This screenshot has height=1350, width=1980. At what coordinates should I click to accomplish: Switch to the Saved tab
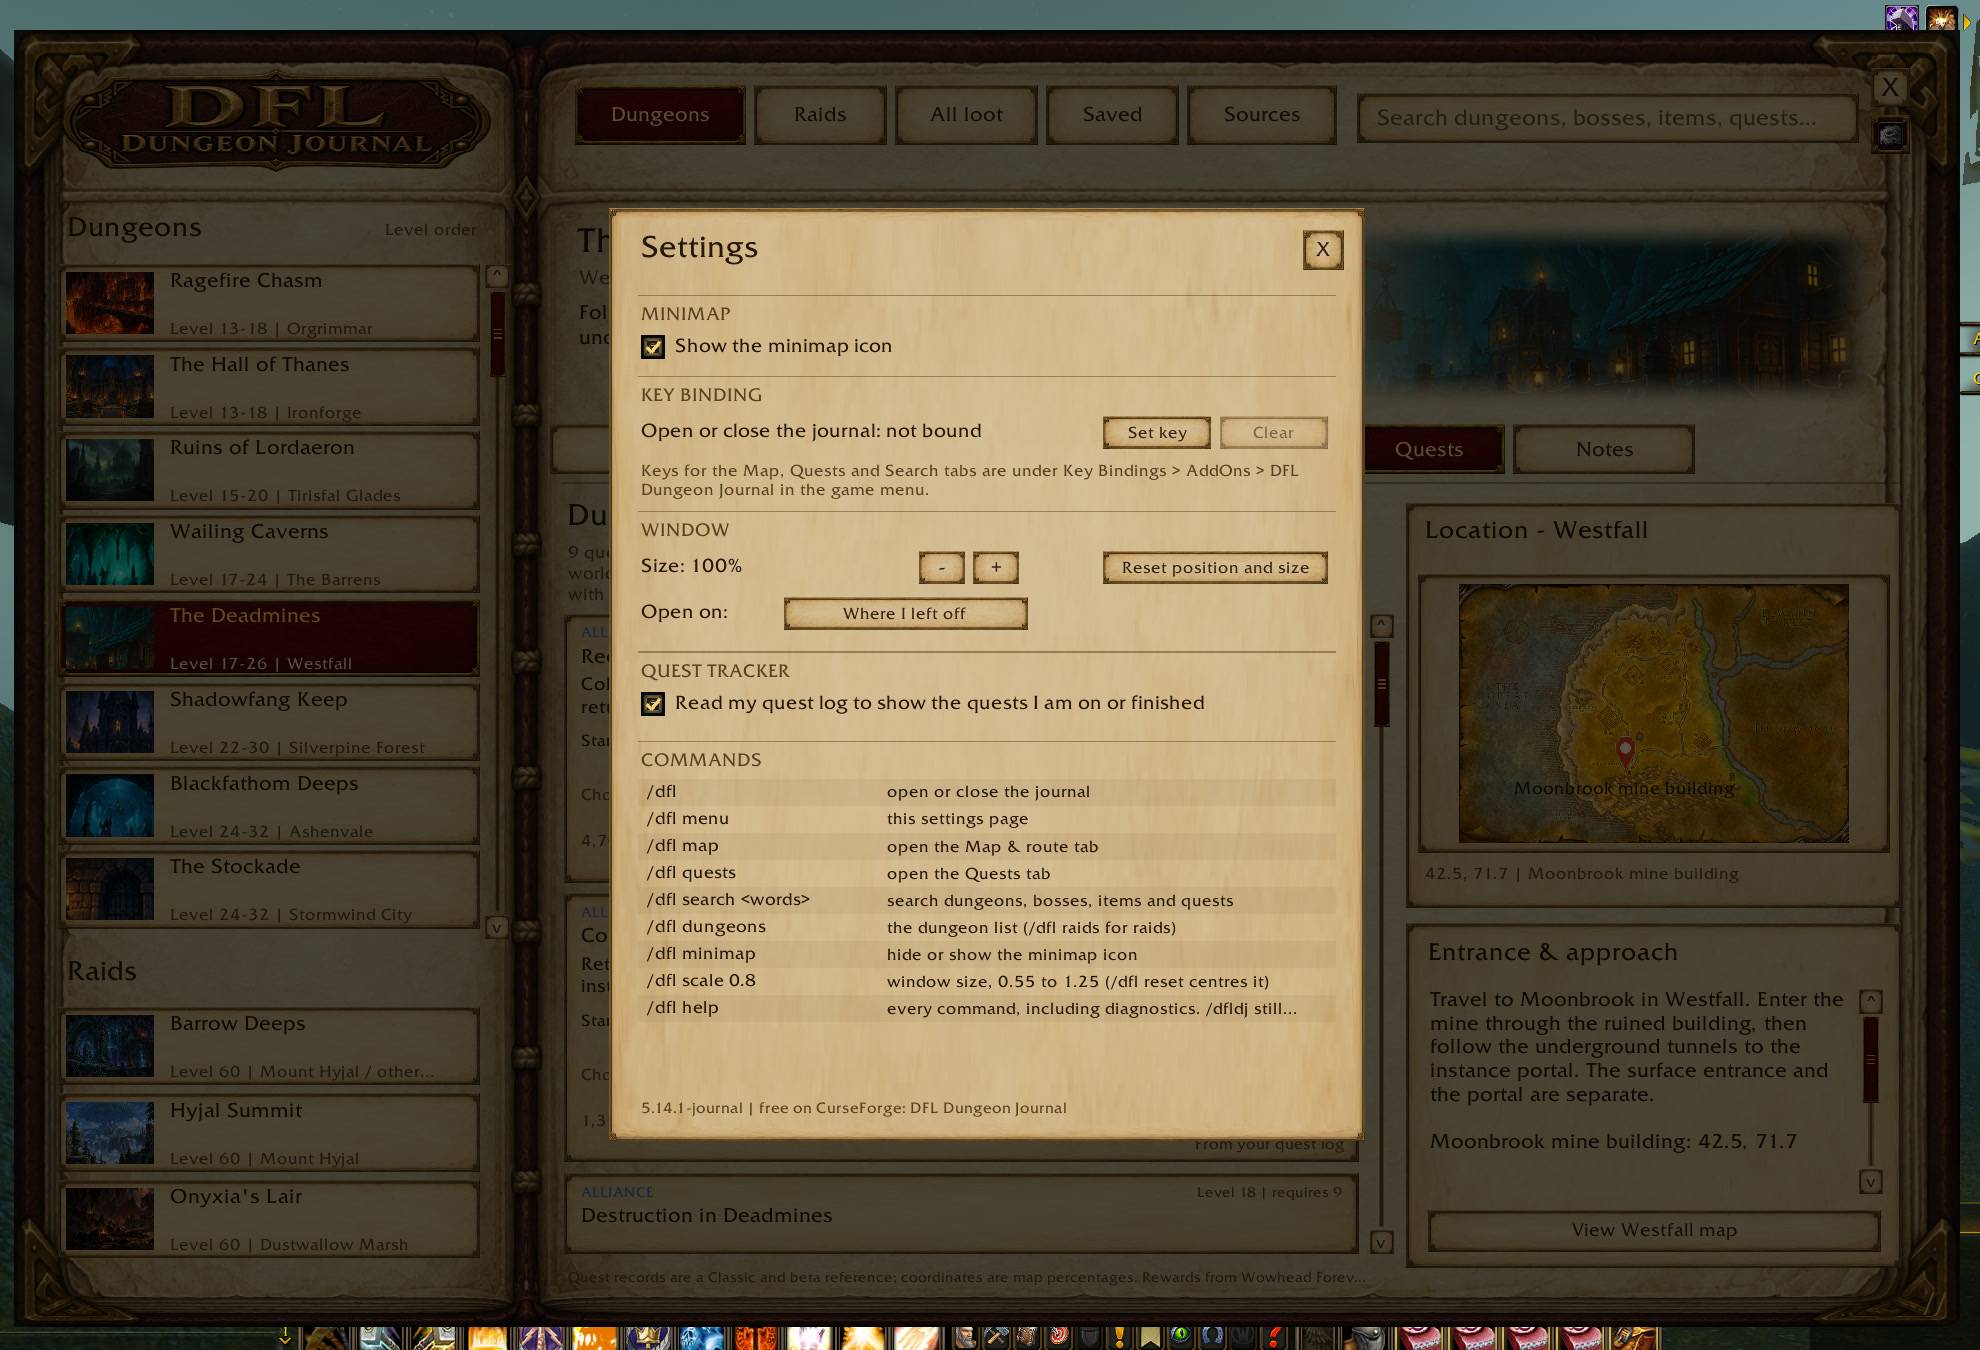point(1112,115)
